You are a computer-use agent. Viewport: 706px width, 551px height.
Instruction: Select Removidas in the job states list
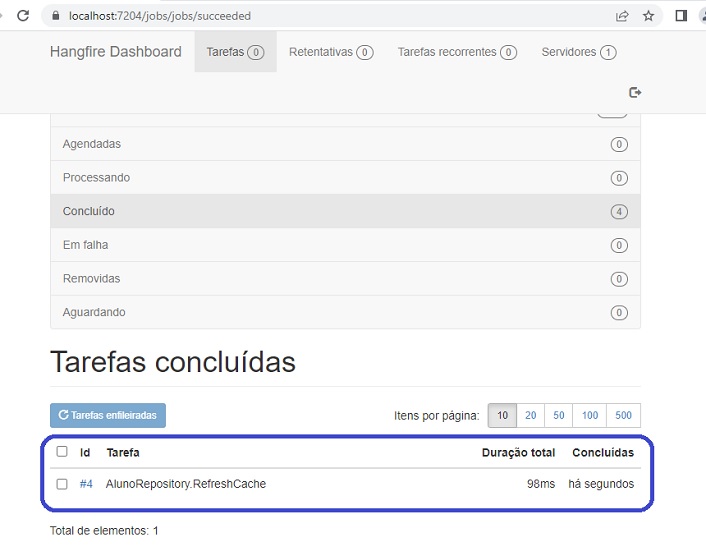tap(345, 279)
